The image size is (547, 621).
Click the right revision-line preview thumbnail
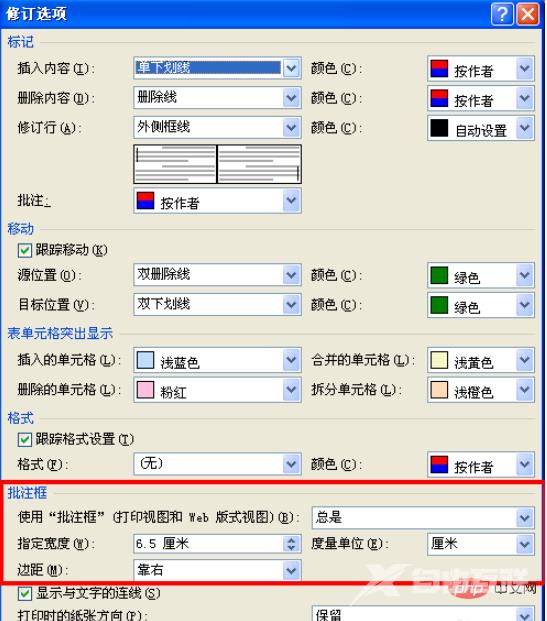pyautogui.click(x=259, y=164)
